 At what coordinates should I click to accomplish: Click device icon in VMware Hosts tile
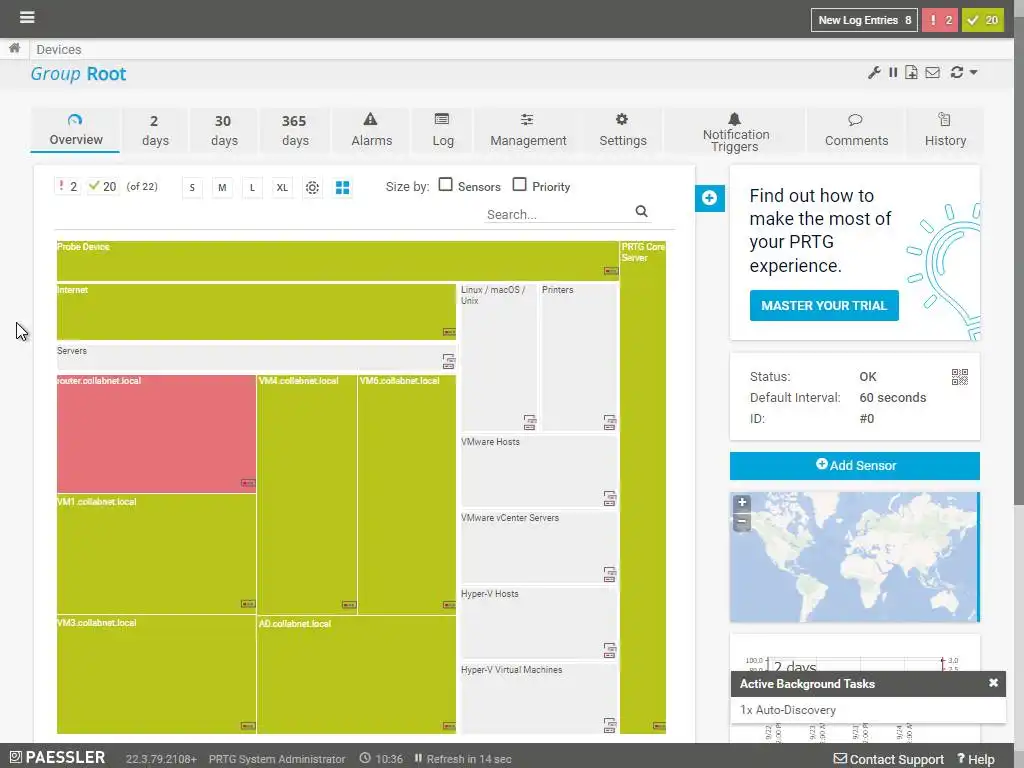[x=609, y=498]
